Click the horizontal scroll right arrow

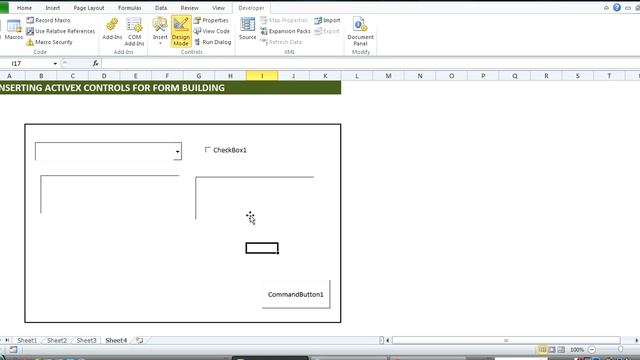point(636,340)
